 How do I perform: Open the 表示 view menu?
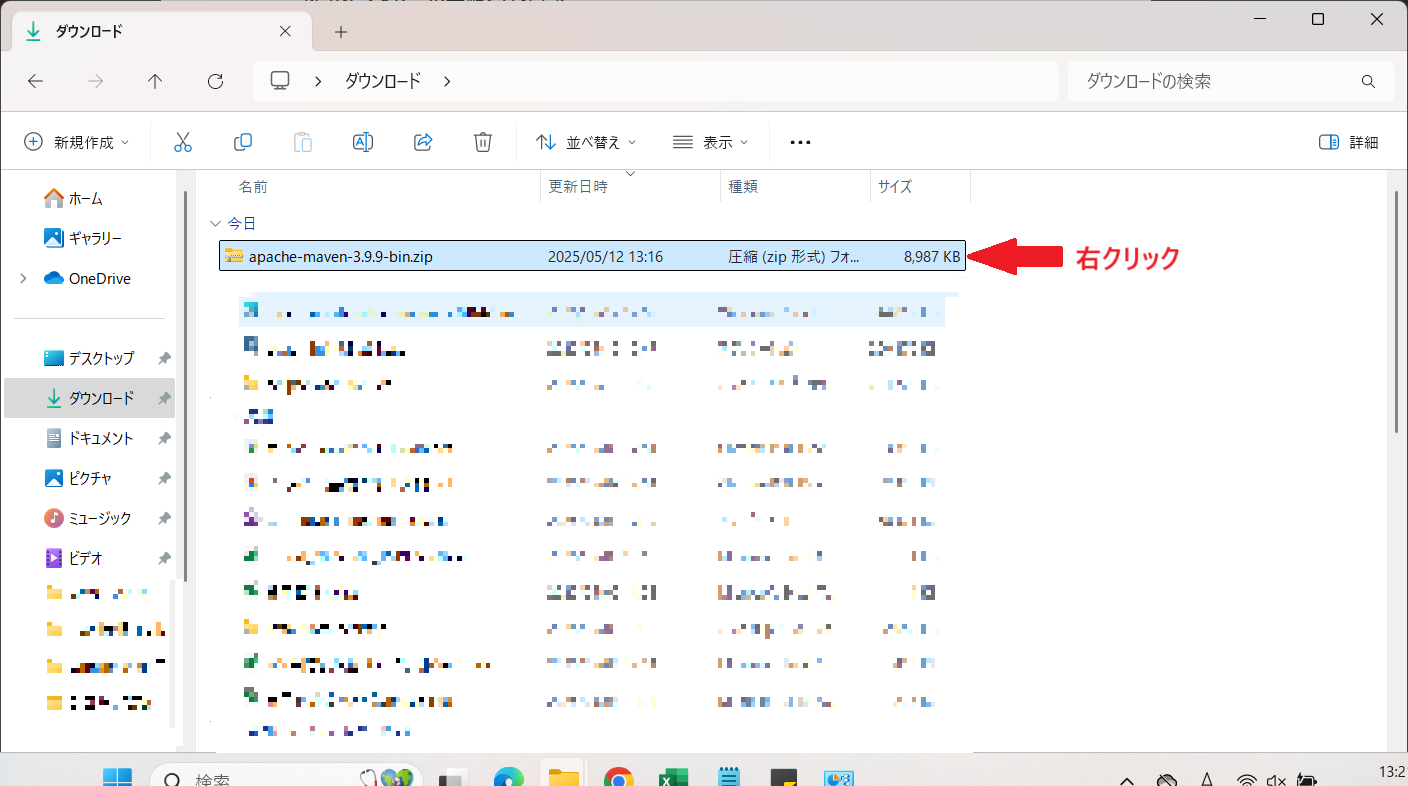pos(711,142)
